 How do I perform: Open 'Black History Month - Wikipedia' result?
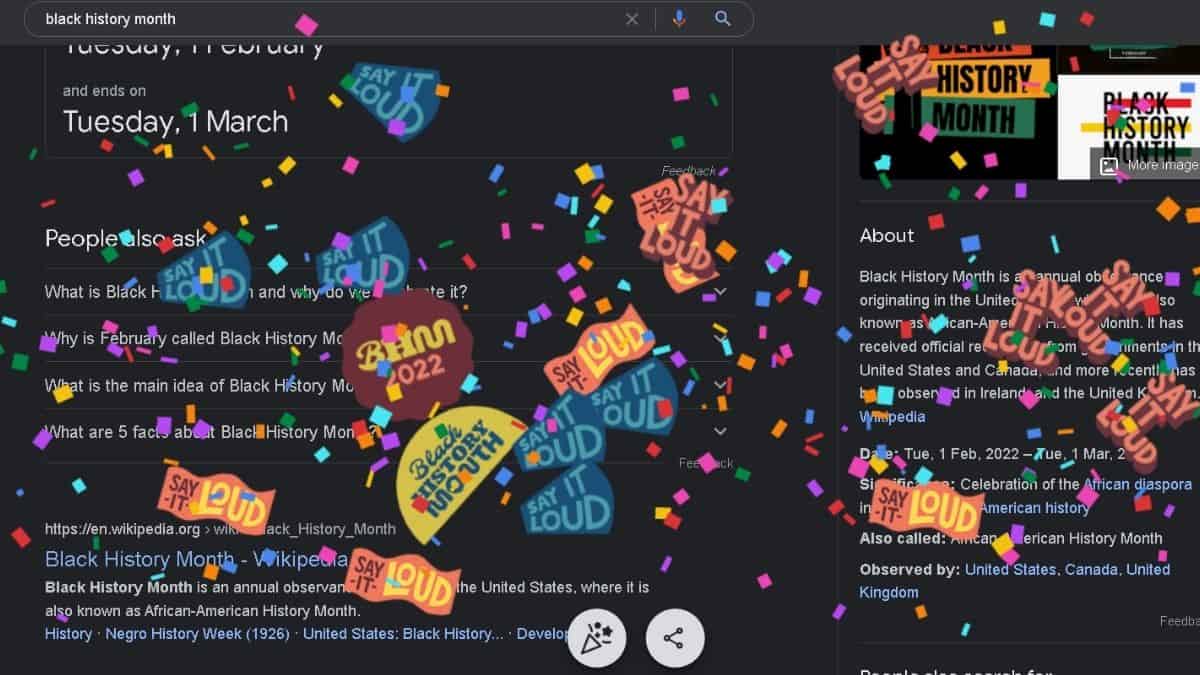click(195, 558)
